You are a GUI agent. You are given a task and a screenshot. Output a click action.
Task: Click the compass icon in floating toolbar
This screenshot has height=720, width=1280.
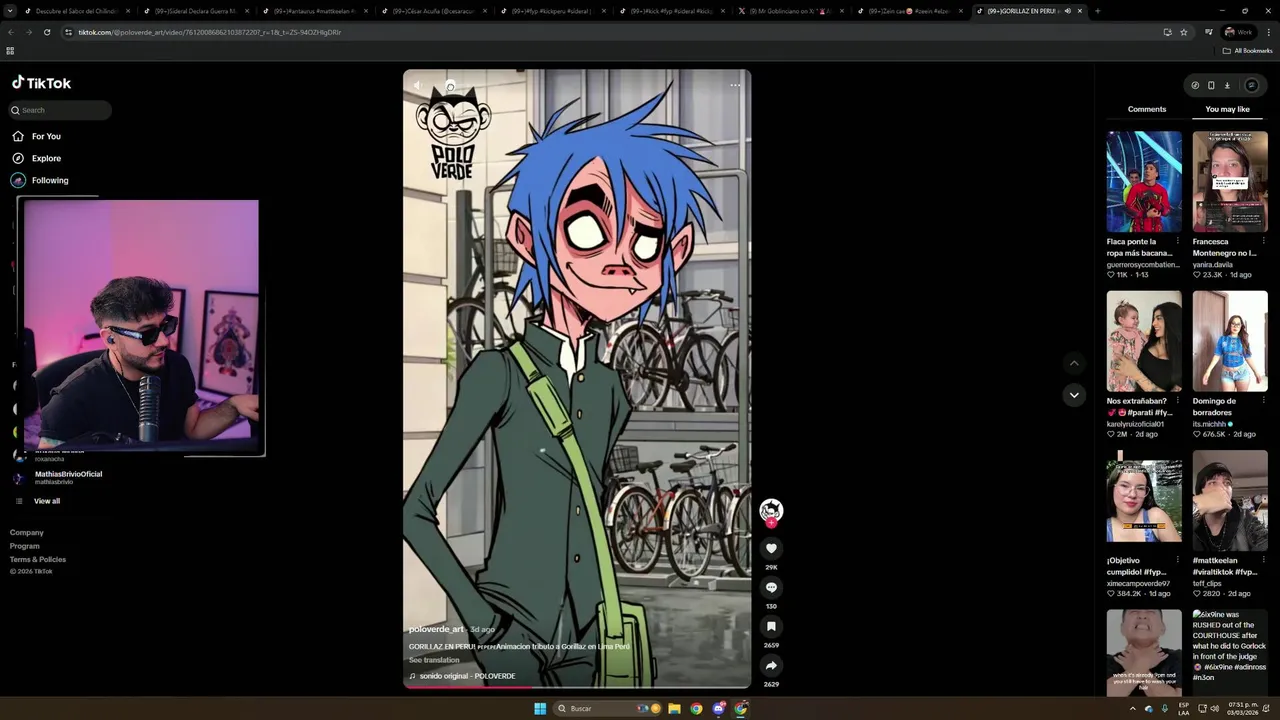pos(1195,85)
